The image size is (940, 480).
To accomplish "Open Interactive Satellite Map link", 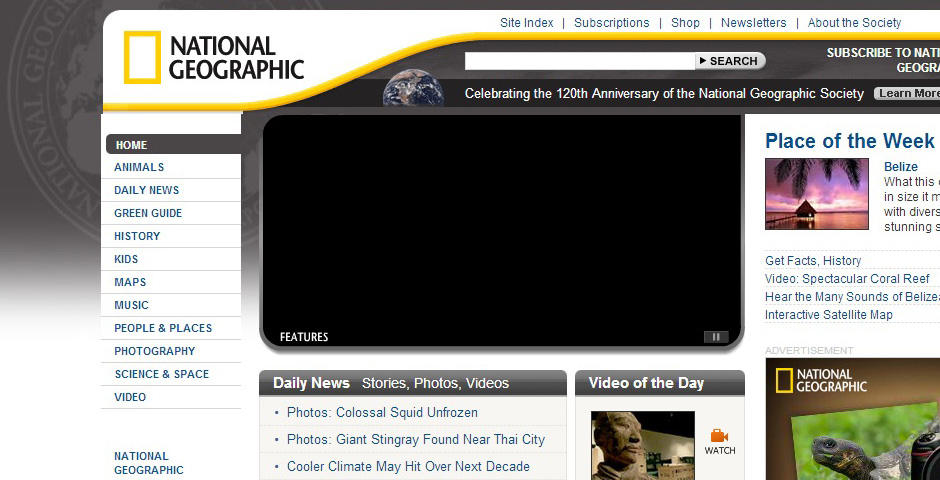I will coord(828,315).
